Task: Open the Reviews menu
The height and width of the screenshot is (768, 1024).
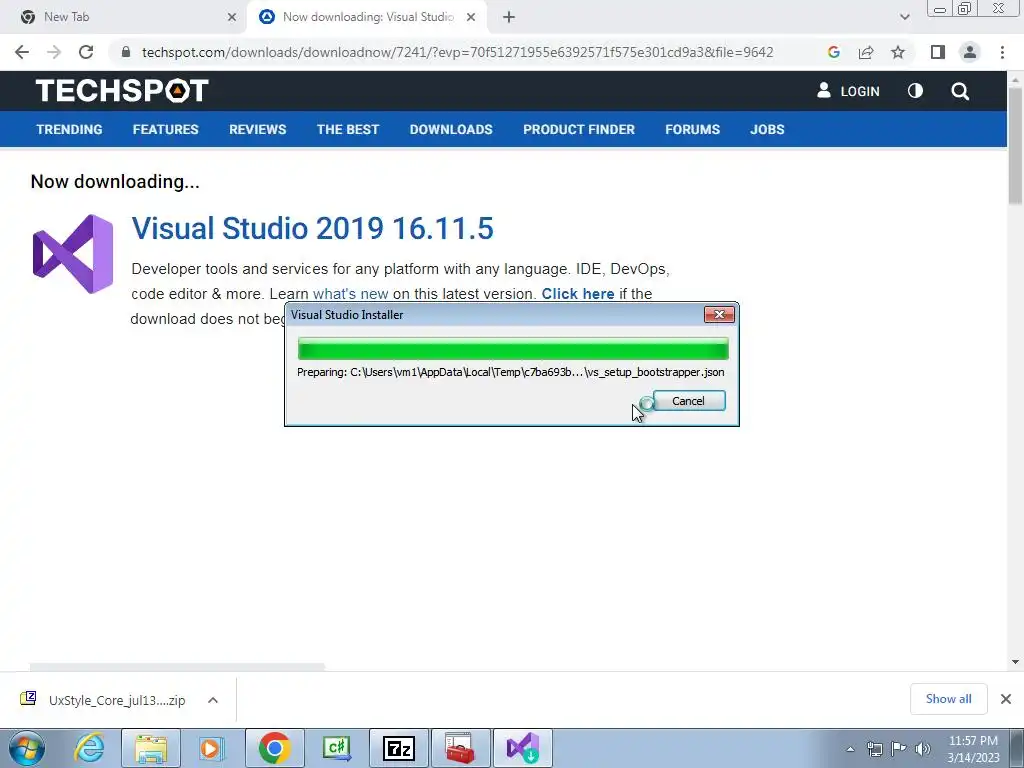Action: point(257,129)
